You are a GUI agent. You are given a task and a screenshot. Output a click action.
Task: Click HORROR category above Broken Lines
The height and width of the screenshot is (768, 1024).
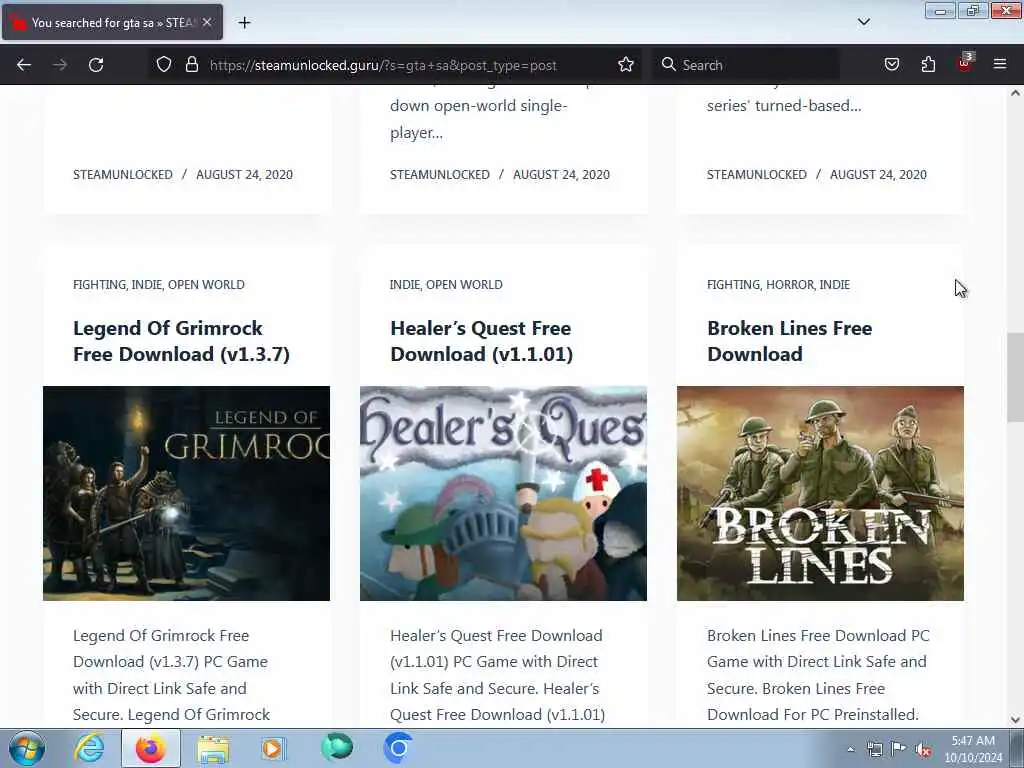790,285
